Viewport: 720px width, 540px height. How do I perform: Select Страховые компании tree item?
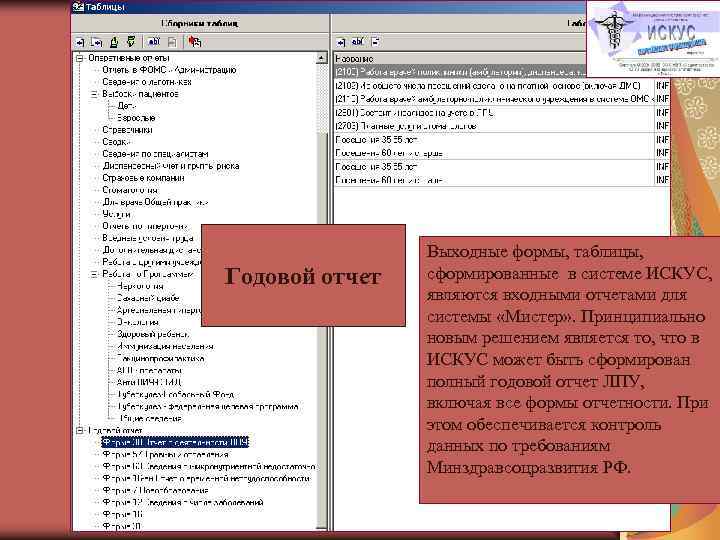pyautogui.click(x=143, y=178)
